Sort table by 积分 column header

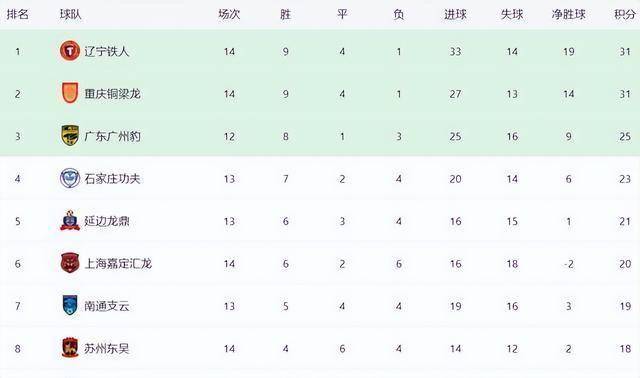[x=625, y=14]
